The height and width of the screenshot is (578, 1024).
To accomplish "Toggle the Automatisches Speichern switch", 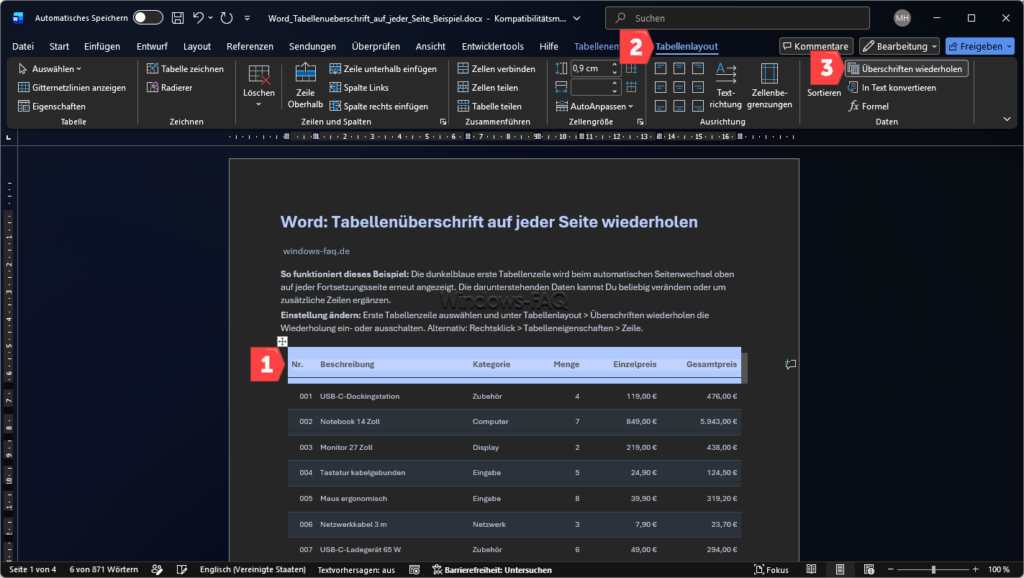I will point(148,18).
